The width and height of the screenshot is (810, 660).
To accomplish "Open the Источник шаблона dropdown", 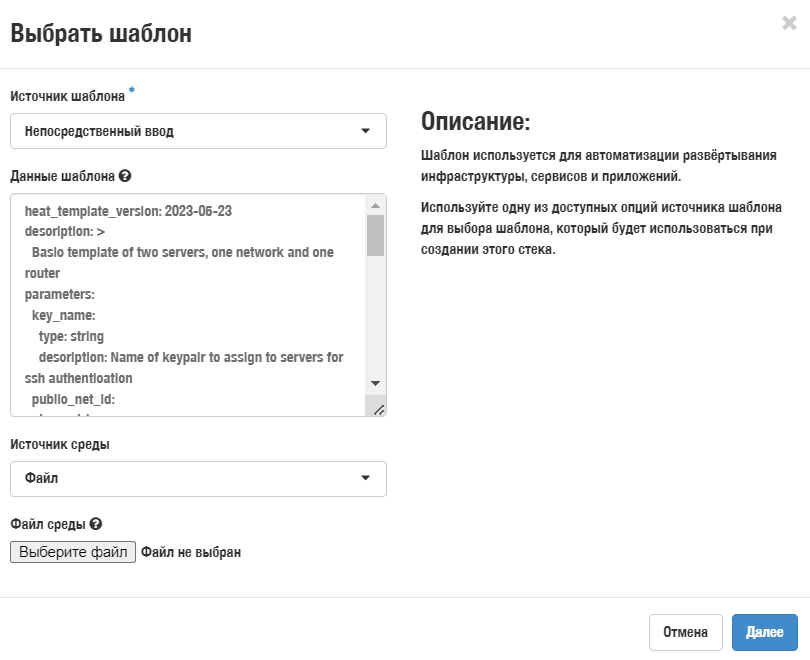I will (198, 131).
